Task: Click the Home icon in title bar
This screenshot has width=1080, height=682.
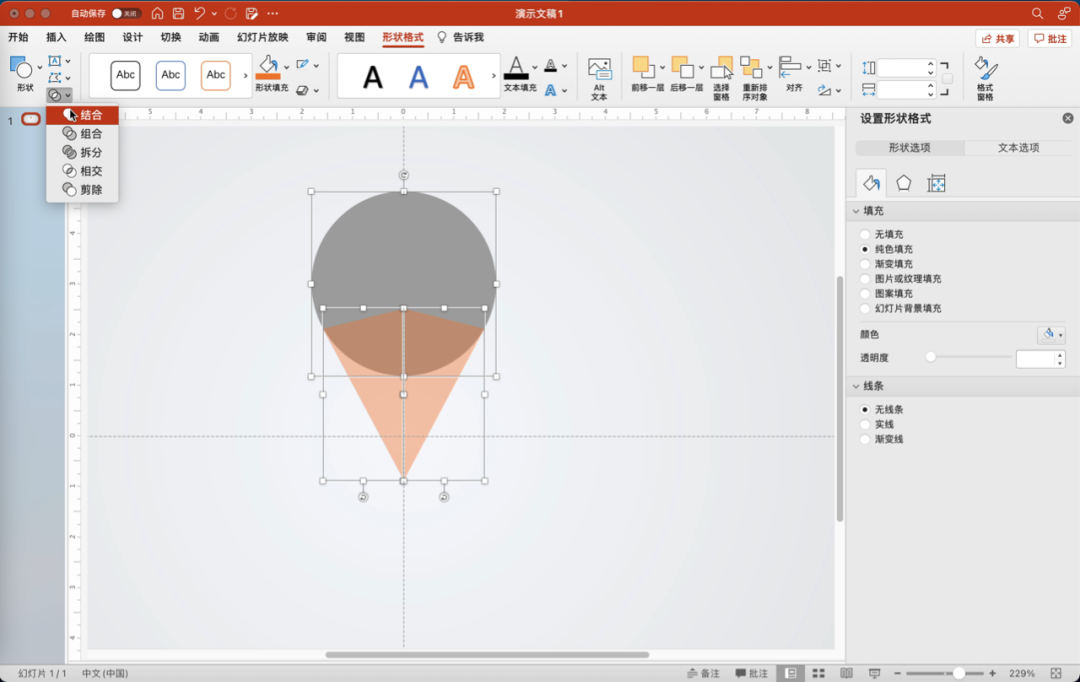Action: pyautogui.click(x=157, y=13)
